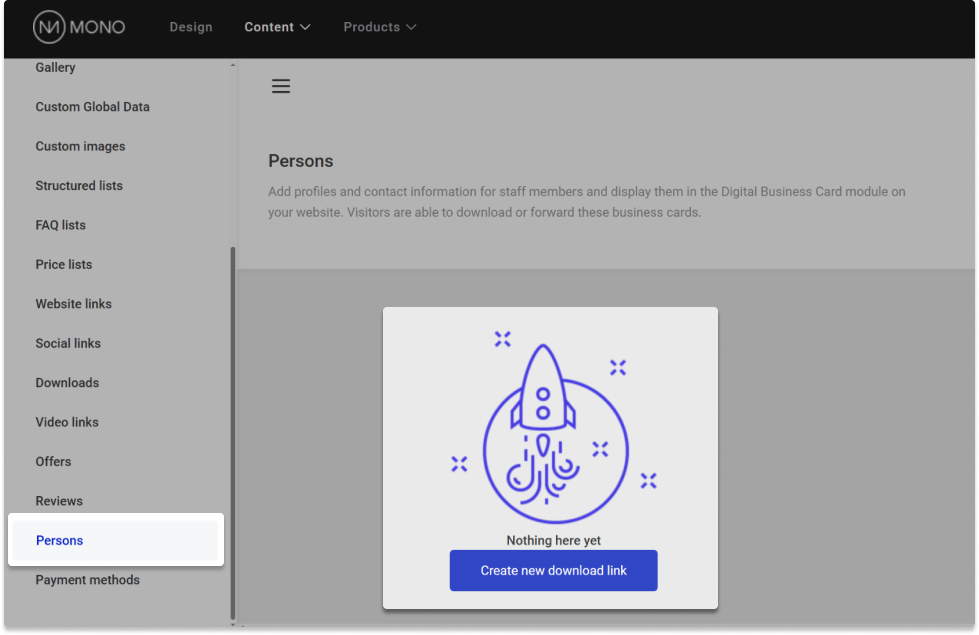Navigate to Website links
Screen dimensions: 979x635
point(74,304)
